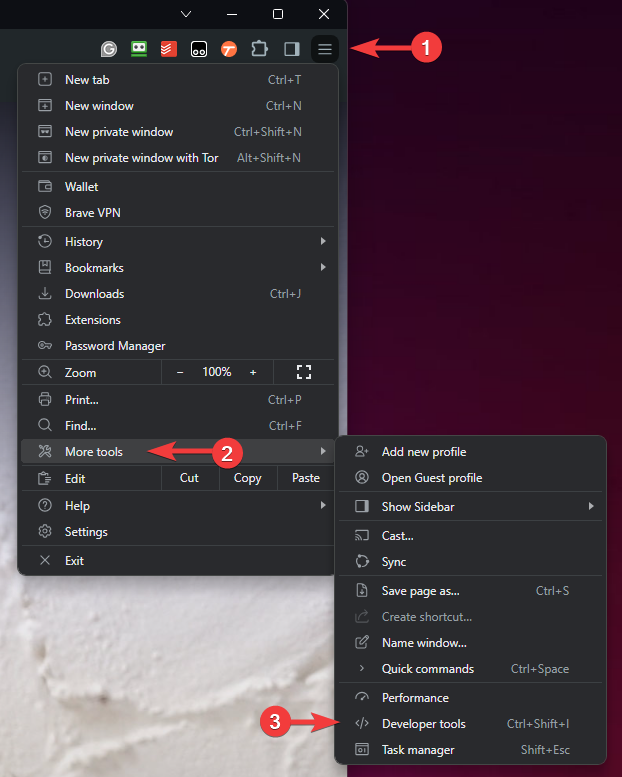Click the 100% zoom level value
The height and width of the screenshot is (777, 622).
(x=217, y=372)
